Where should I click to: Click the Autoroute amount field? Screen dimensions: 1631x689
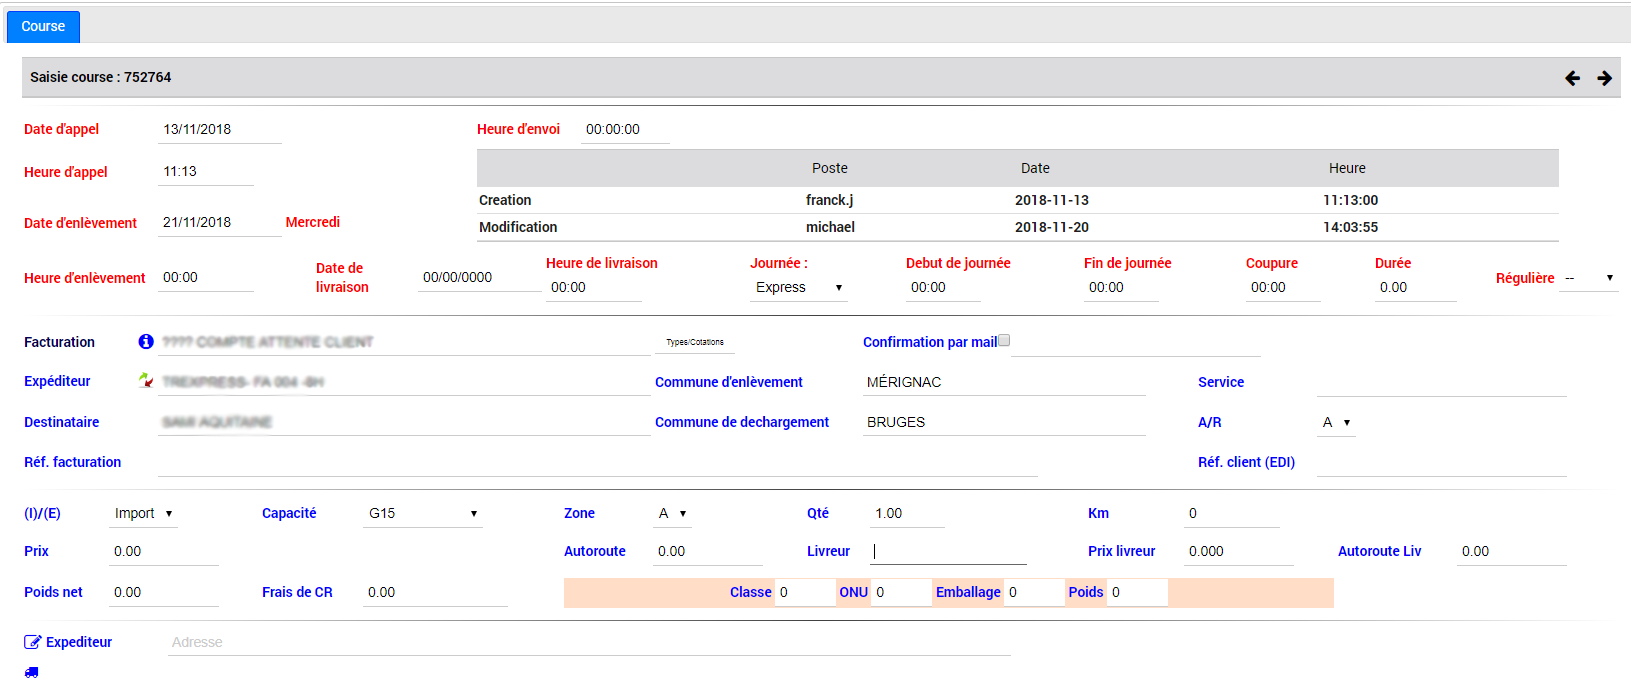(x=708, y=552)
